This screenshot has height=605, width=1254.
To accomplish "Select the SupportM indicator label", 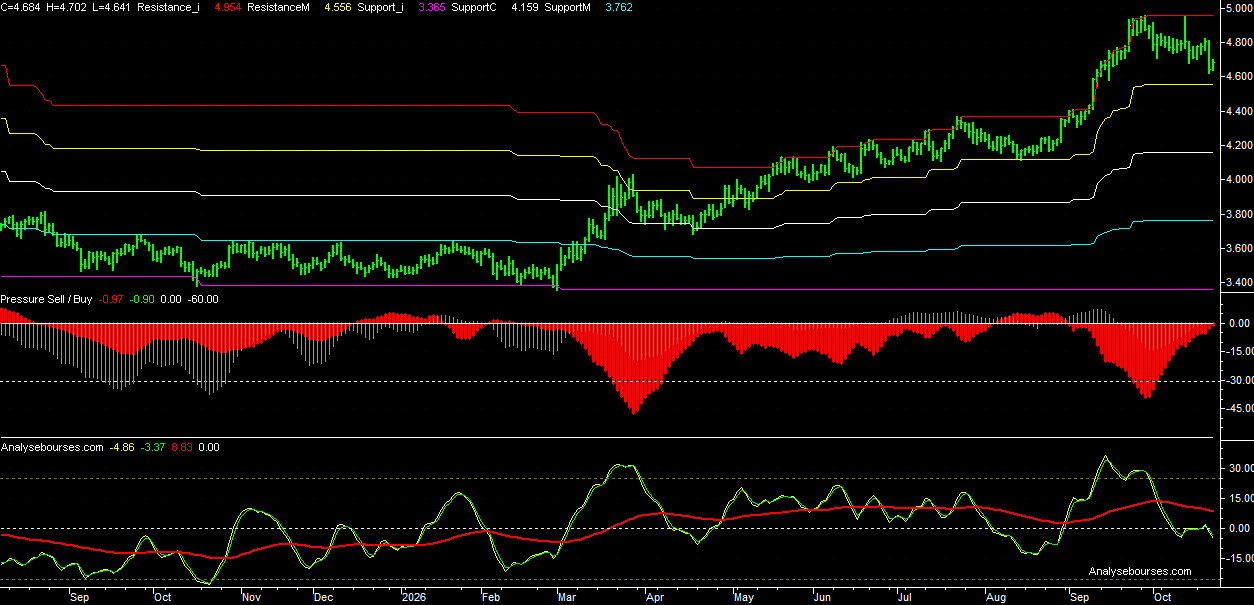I will click(x=566, y=7).
